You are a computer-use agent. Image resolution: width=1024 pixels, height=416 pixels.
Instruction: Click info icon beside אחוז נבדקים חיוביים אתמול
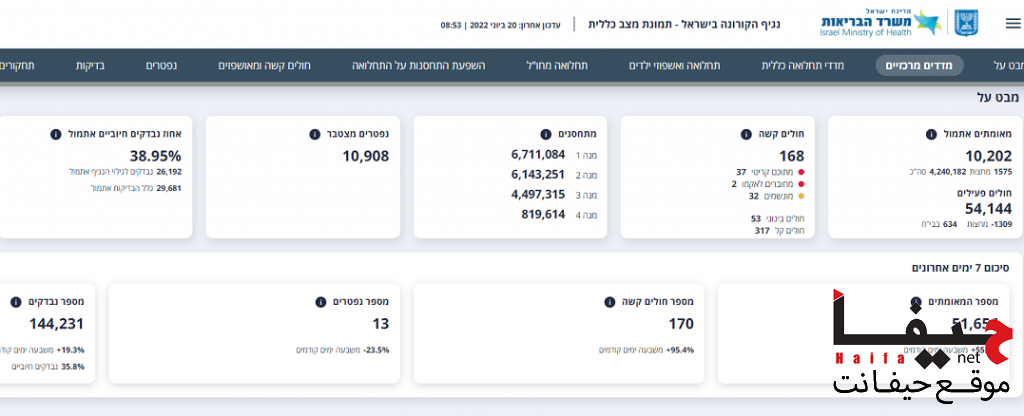coord(55,133)
